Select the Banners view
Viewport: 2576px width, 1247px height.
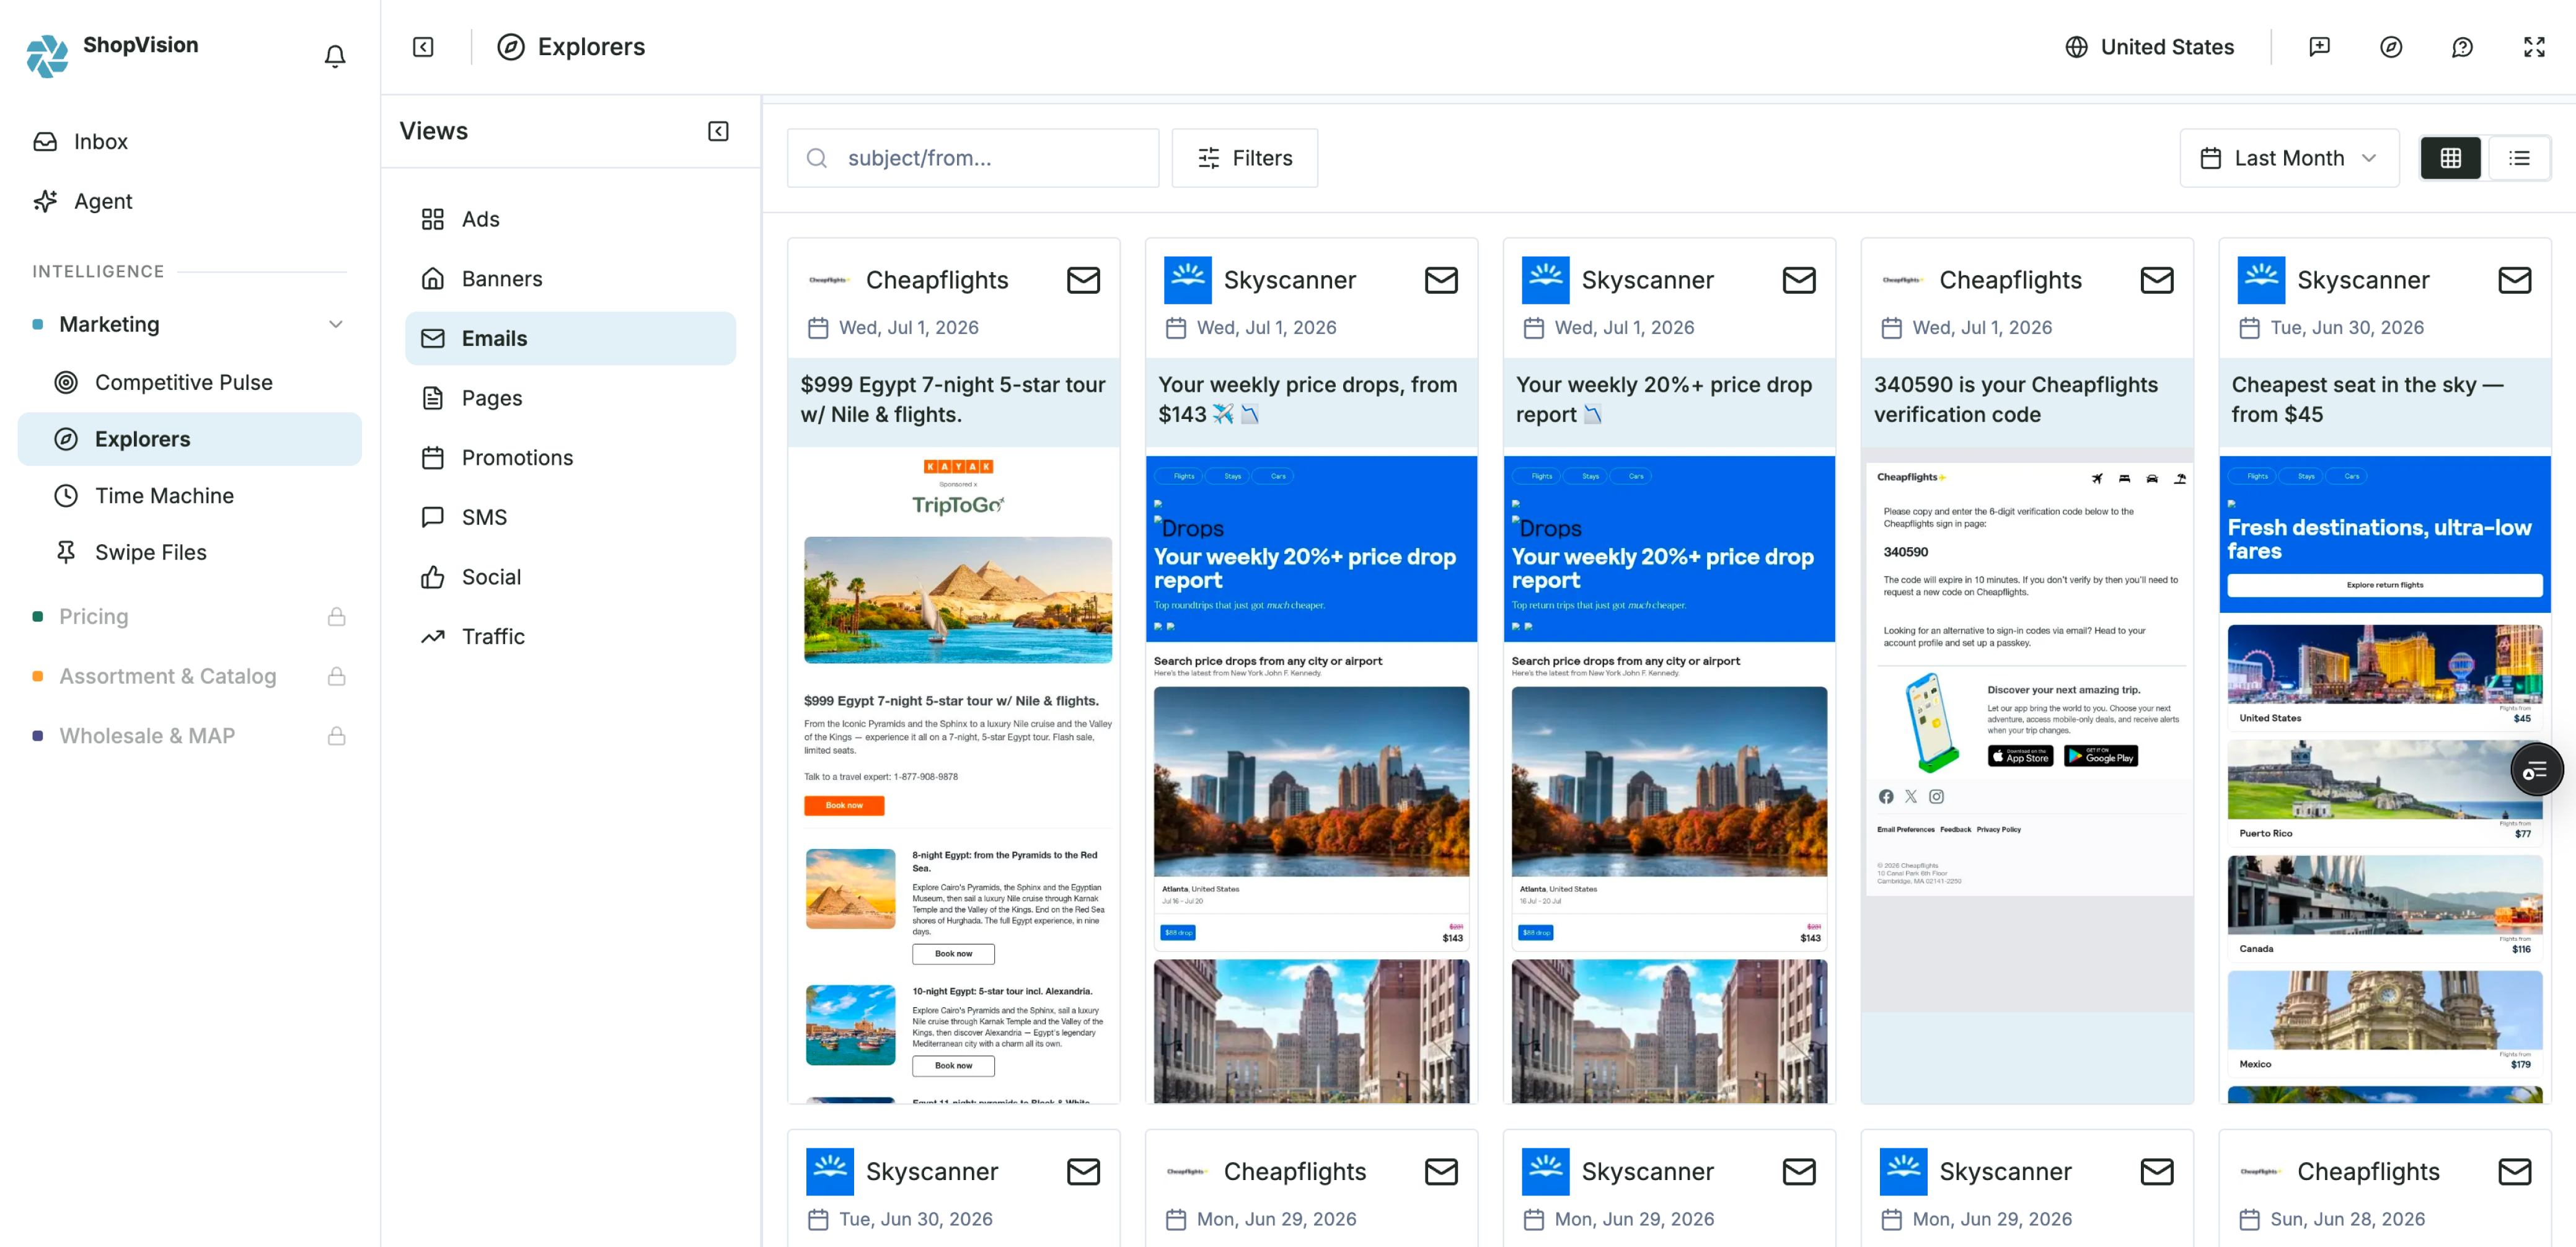click(570, 279)
